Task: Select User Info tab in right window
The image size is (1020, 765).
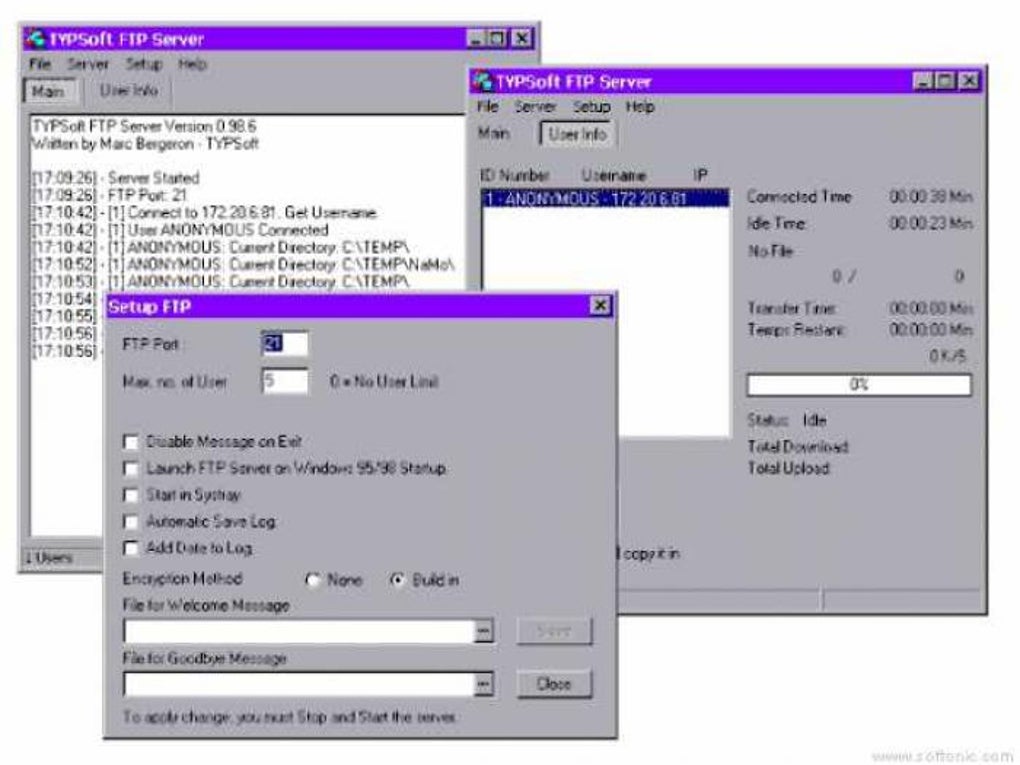Action: tap(577, 134)
